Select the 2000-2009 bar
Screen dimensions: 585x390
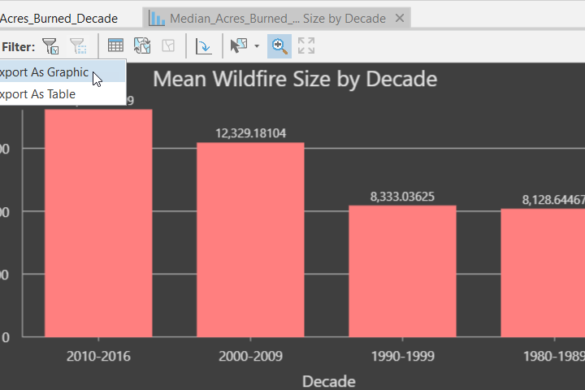(x=250, y=240)
